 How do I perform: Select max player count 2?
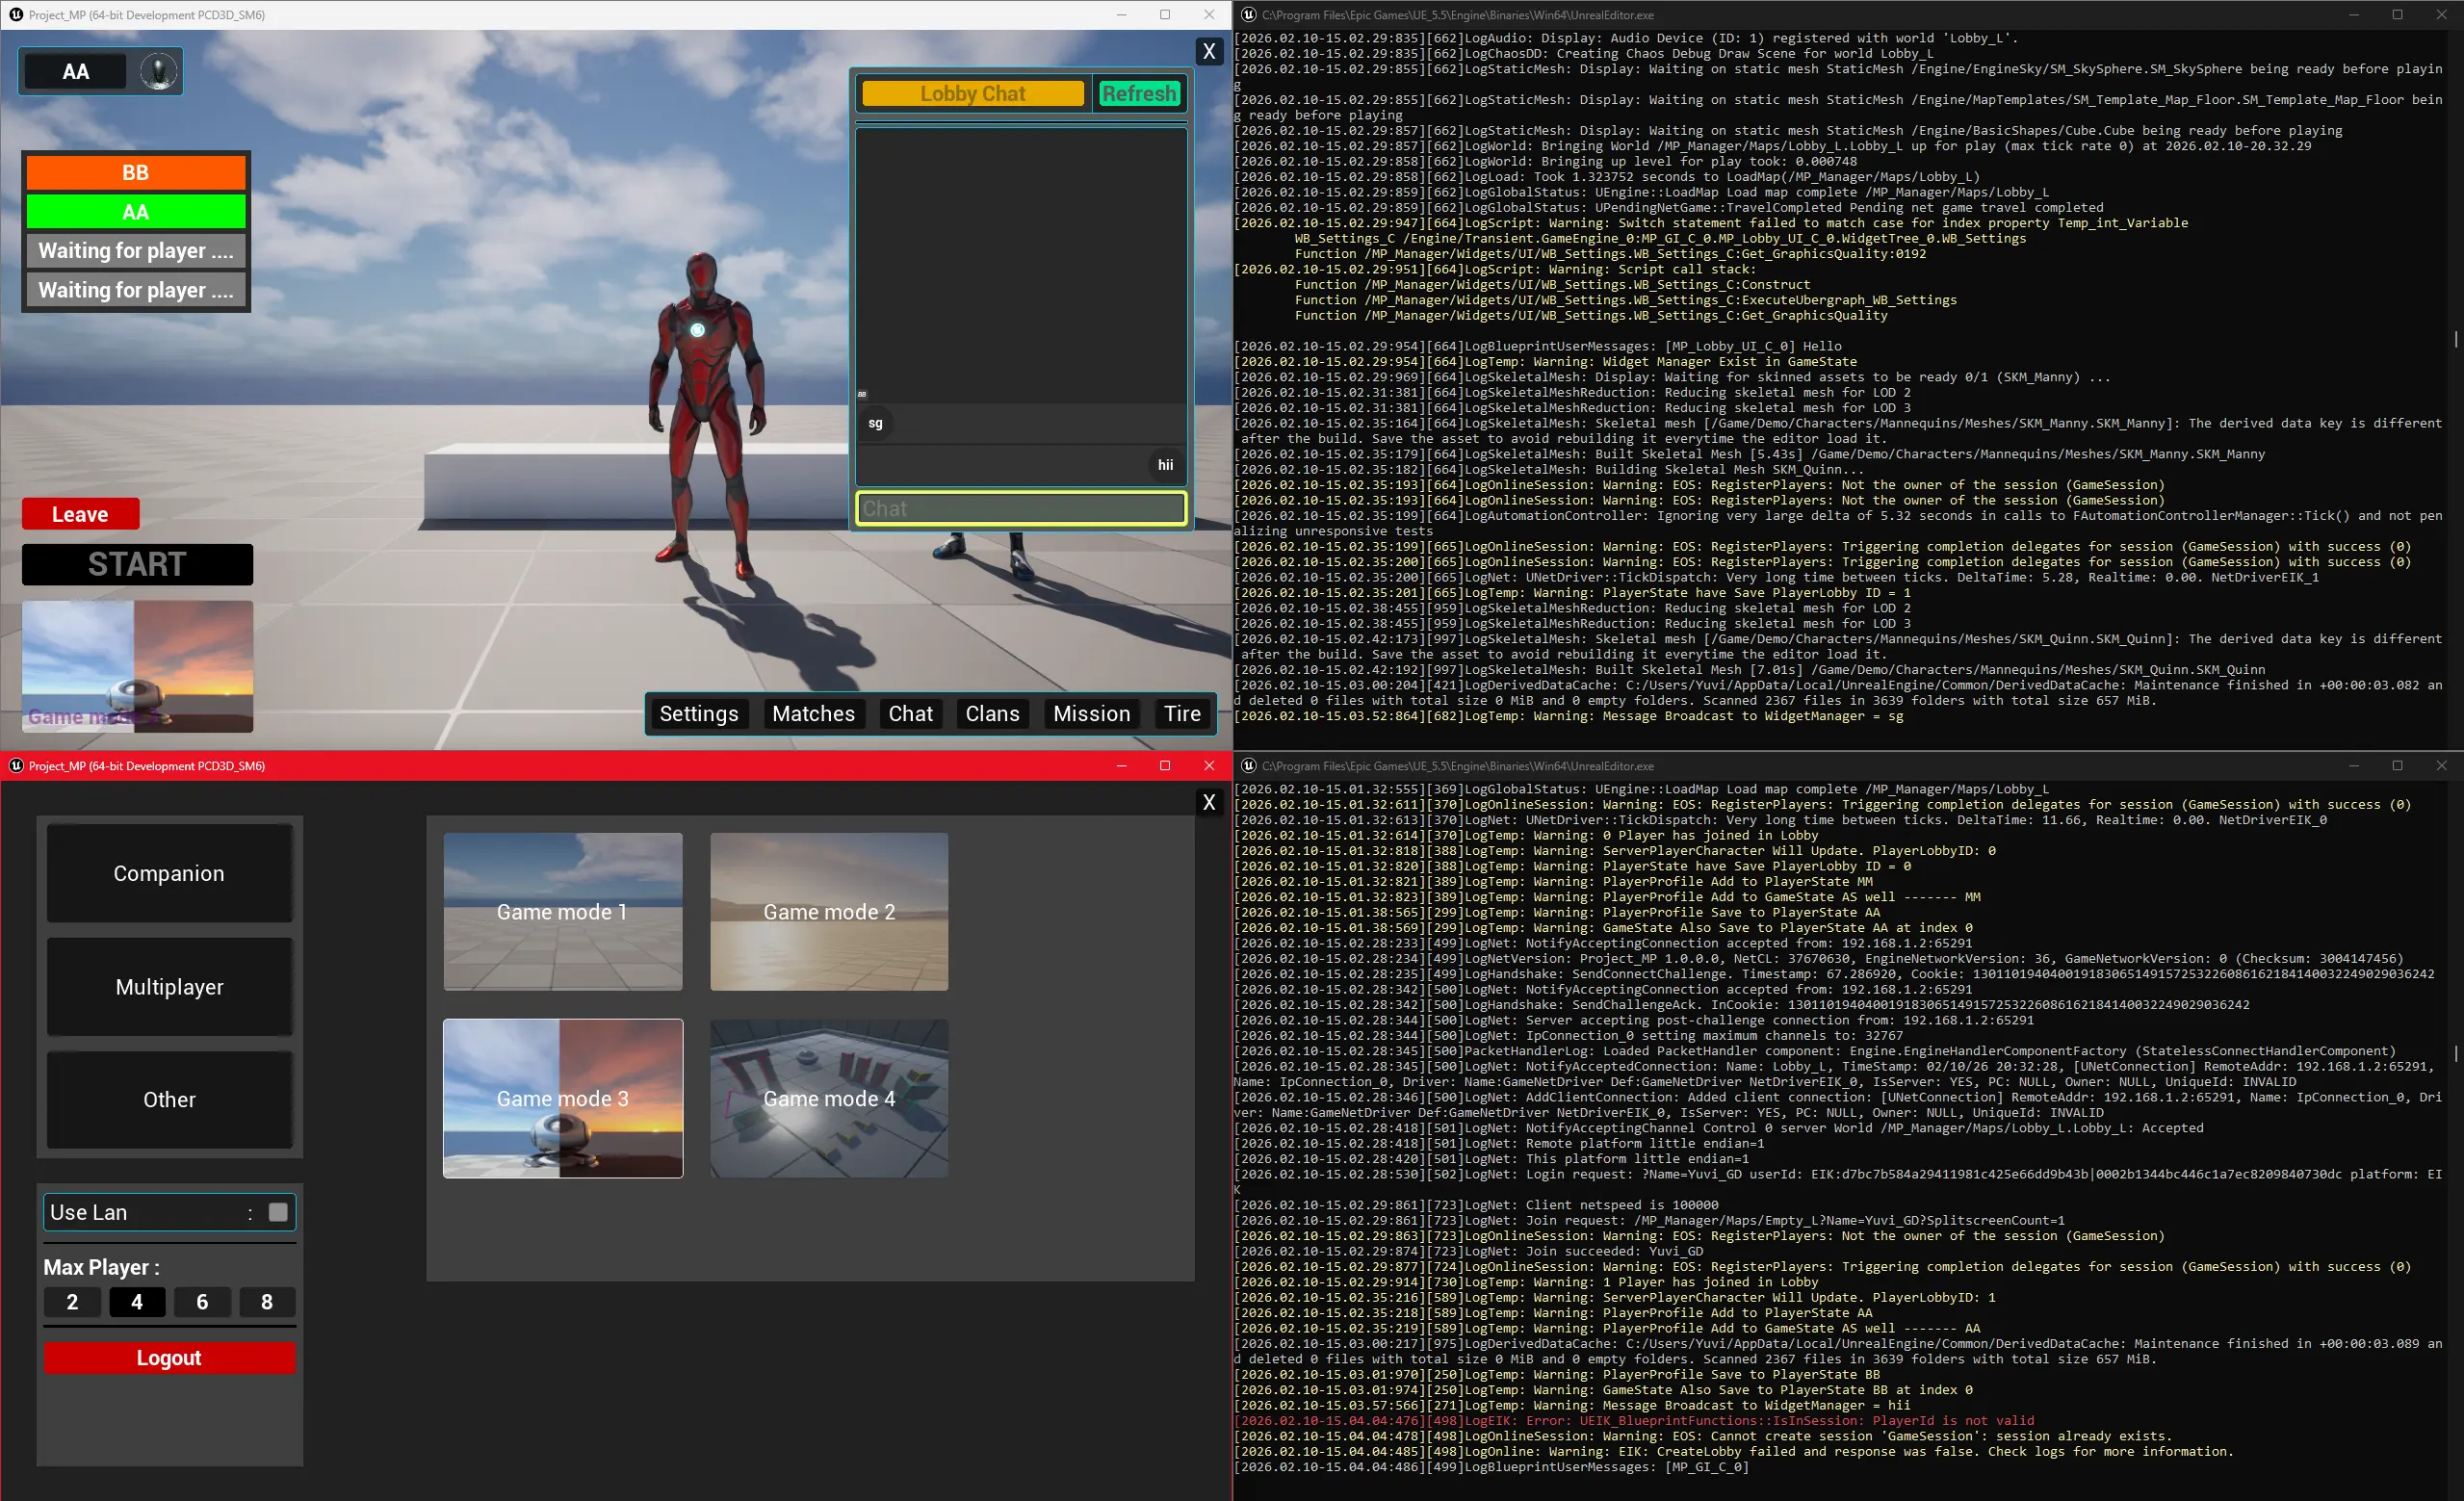(x=72, y=1302)
